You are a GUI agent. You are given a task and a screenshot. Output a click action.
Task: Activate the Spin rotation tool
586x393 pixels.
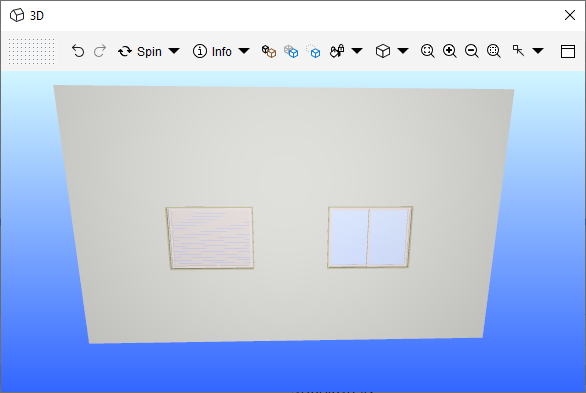(140, 51)
